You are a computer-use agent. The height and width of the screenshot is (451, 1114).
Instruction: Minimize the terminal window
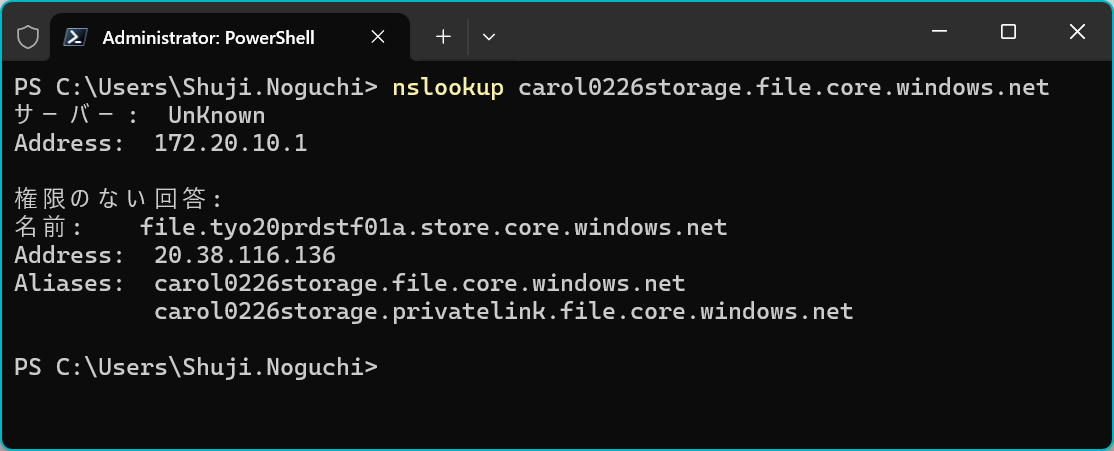point(940,32)
